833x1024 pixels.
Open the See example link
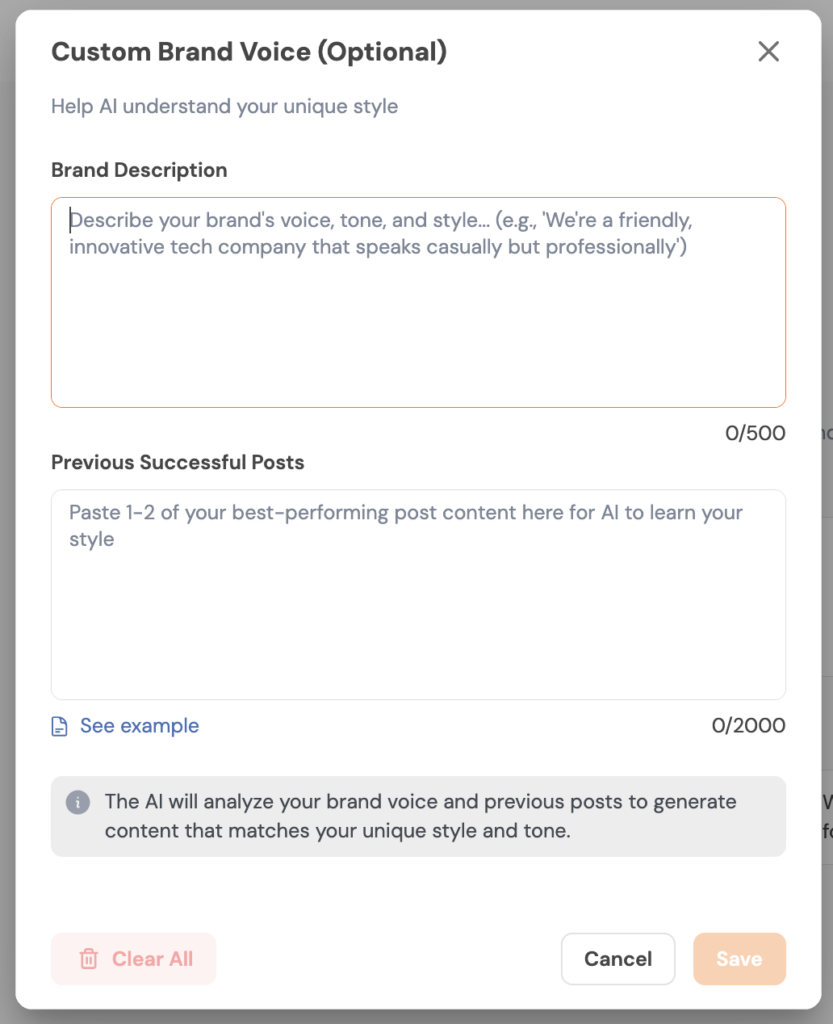(x=139, y=726)
